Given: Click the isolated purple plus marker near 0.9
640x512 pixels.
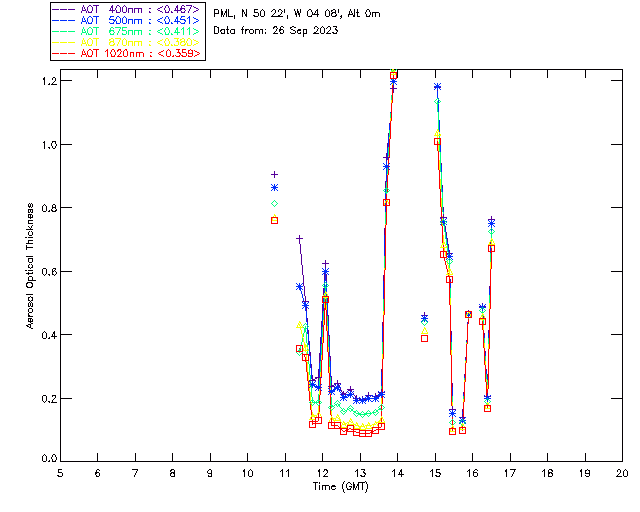Looking at the screenshot, I should (275, 175).
